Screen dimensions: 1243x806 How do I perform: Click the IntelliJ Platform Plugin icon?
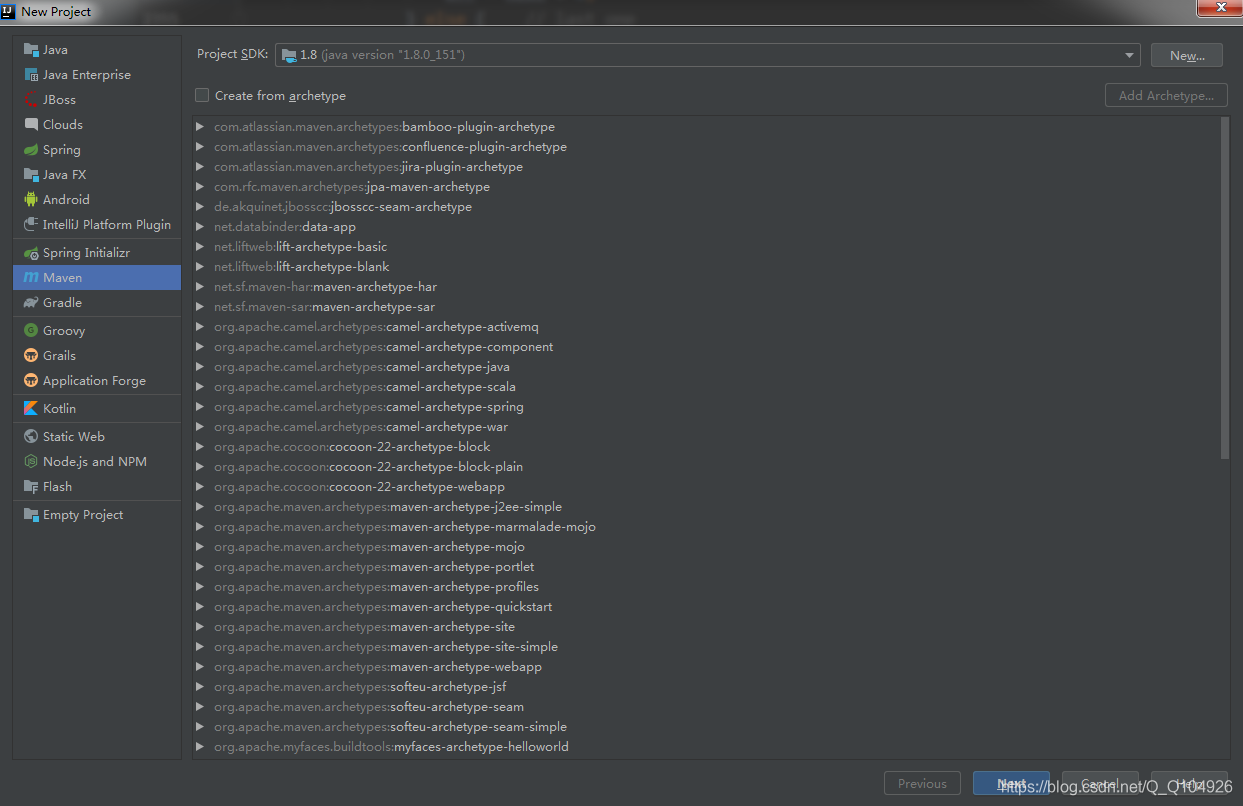(31, 225)
